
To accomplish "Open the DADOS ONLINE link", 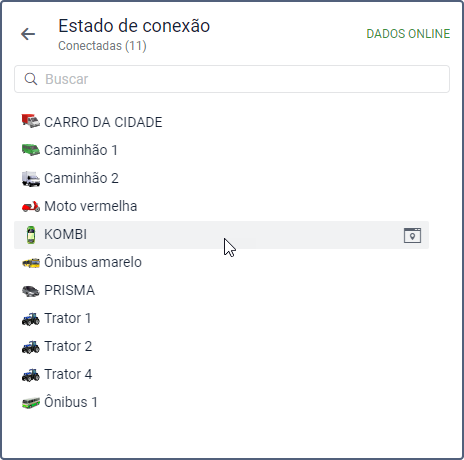I will 408,34.
